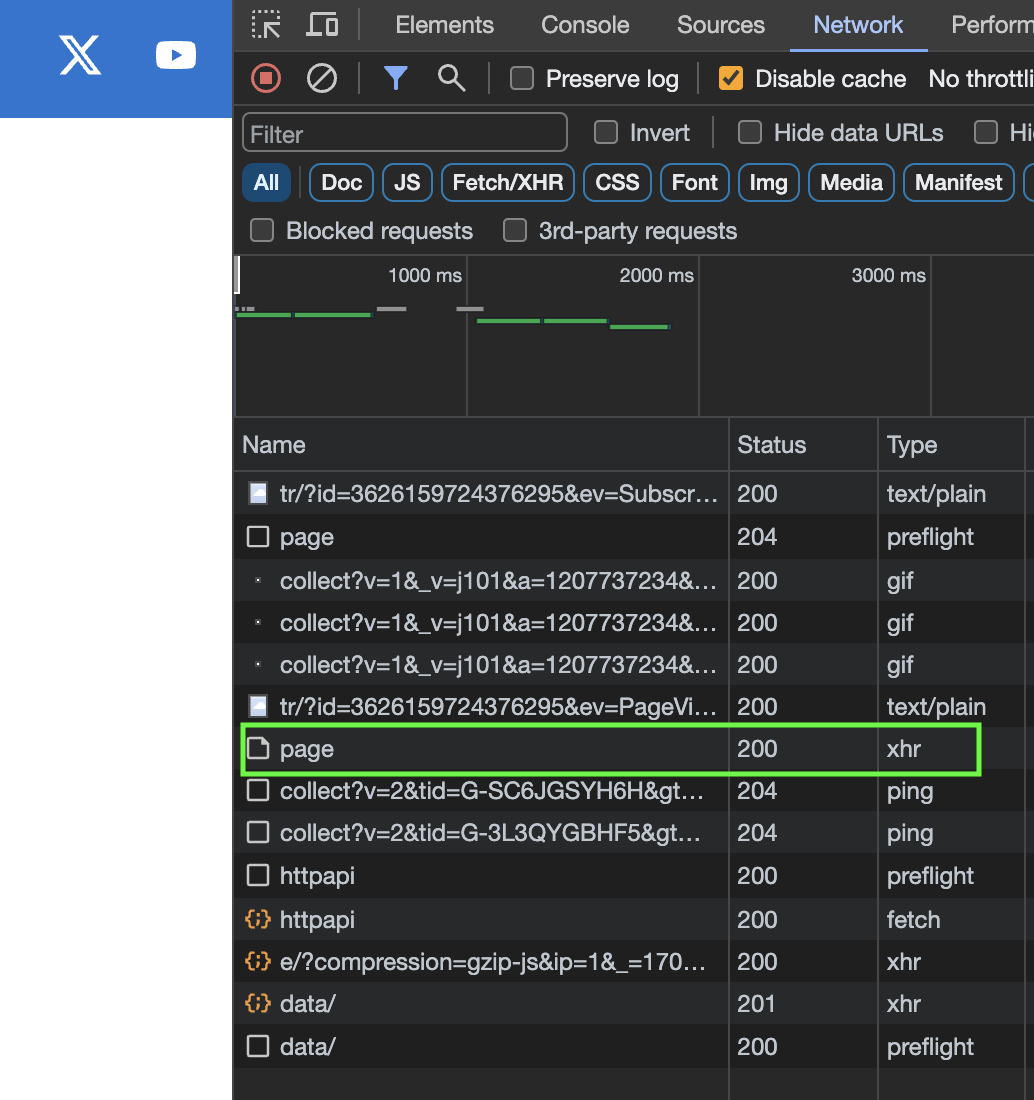Open the YouTube social icon link
The image size is (1034, 1100).
click(176, 56)
